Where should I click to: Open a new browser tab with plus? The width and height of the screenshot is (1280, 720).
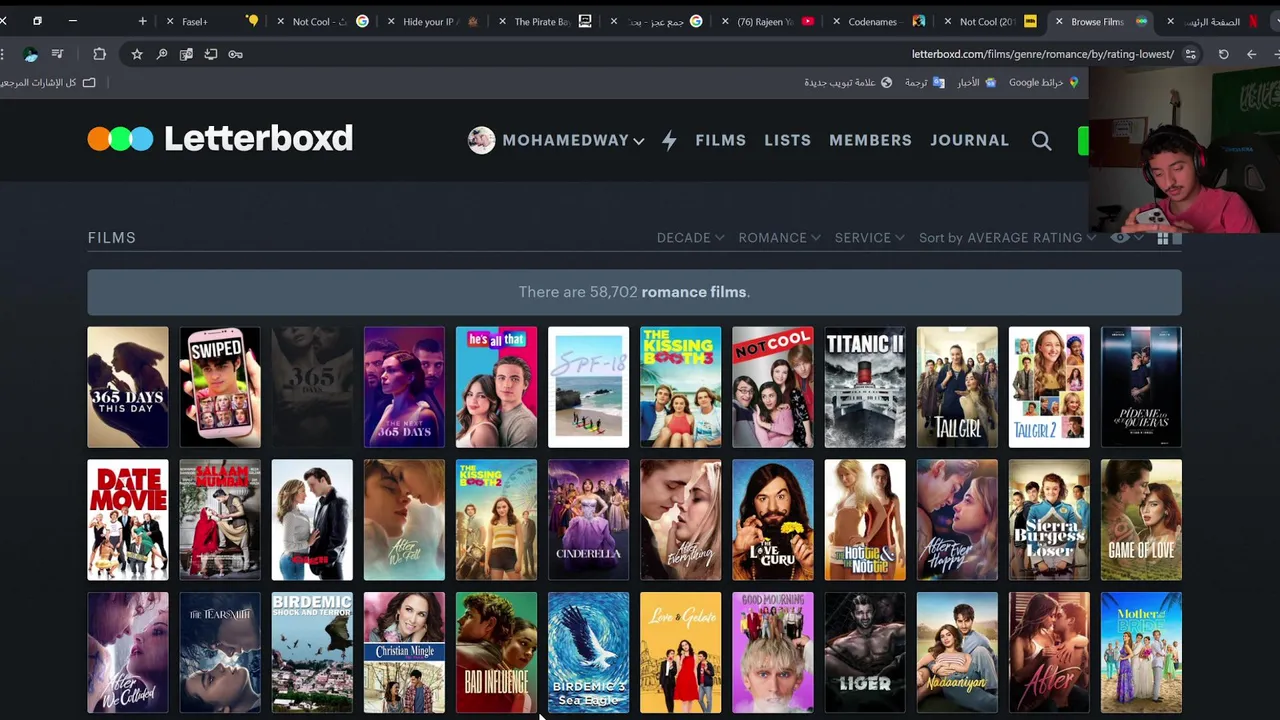tap(142, 21)
